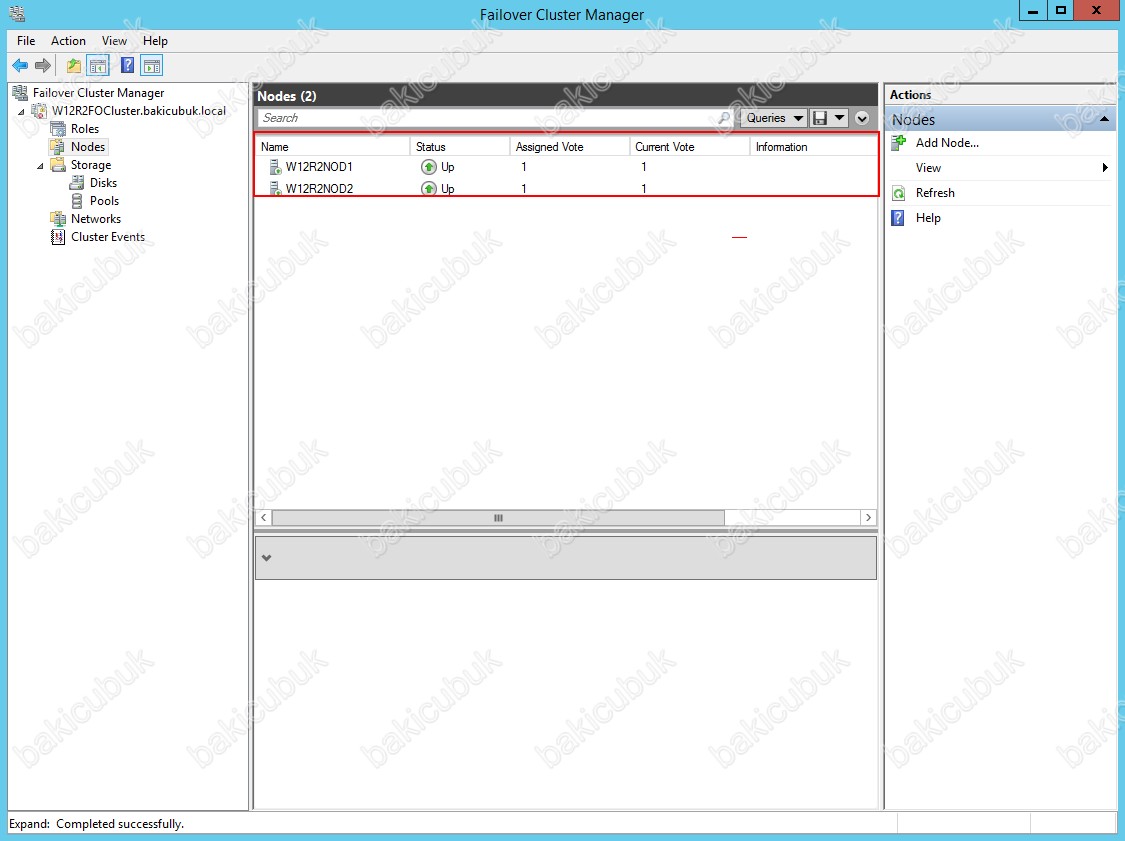
Task: Toggle the action pane toolbar icon
Action: [151, 66]
